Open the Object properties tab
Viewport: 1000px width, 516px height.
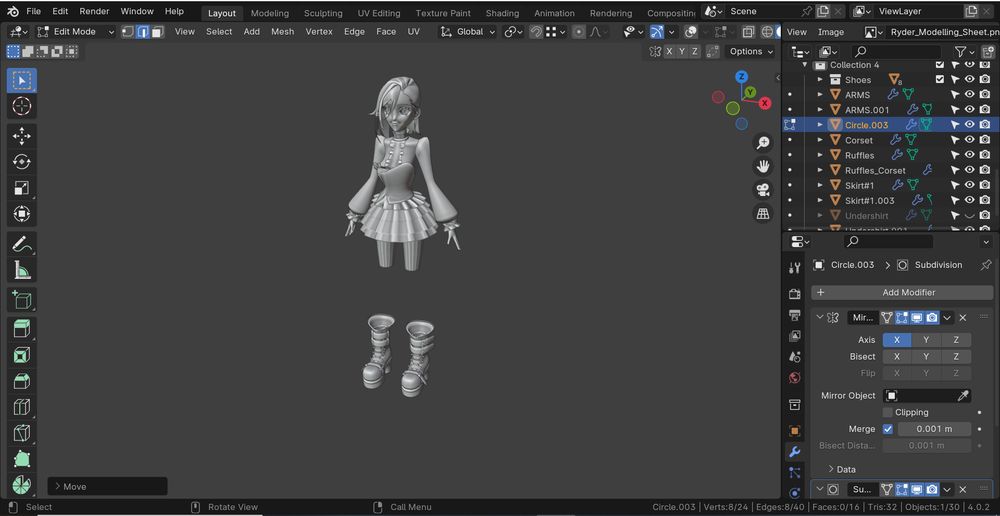[795, 431]
